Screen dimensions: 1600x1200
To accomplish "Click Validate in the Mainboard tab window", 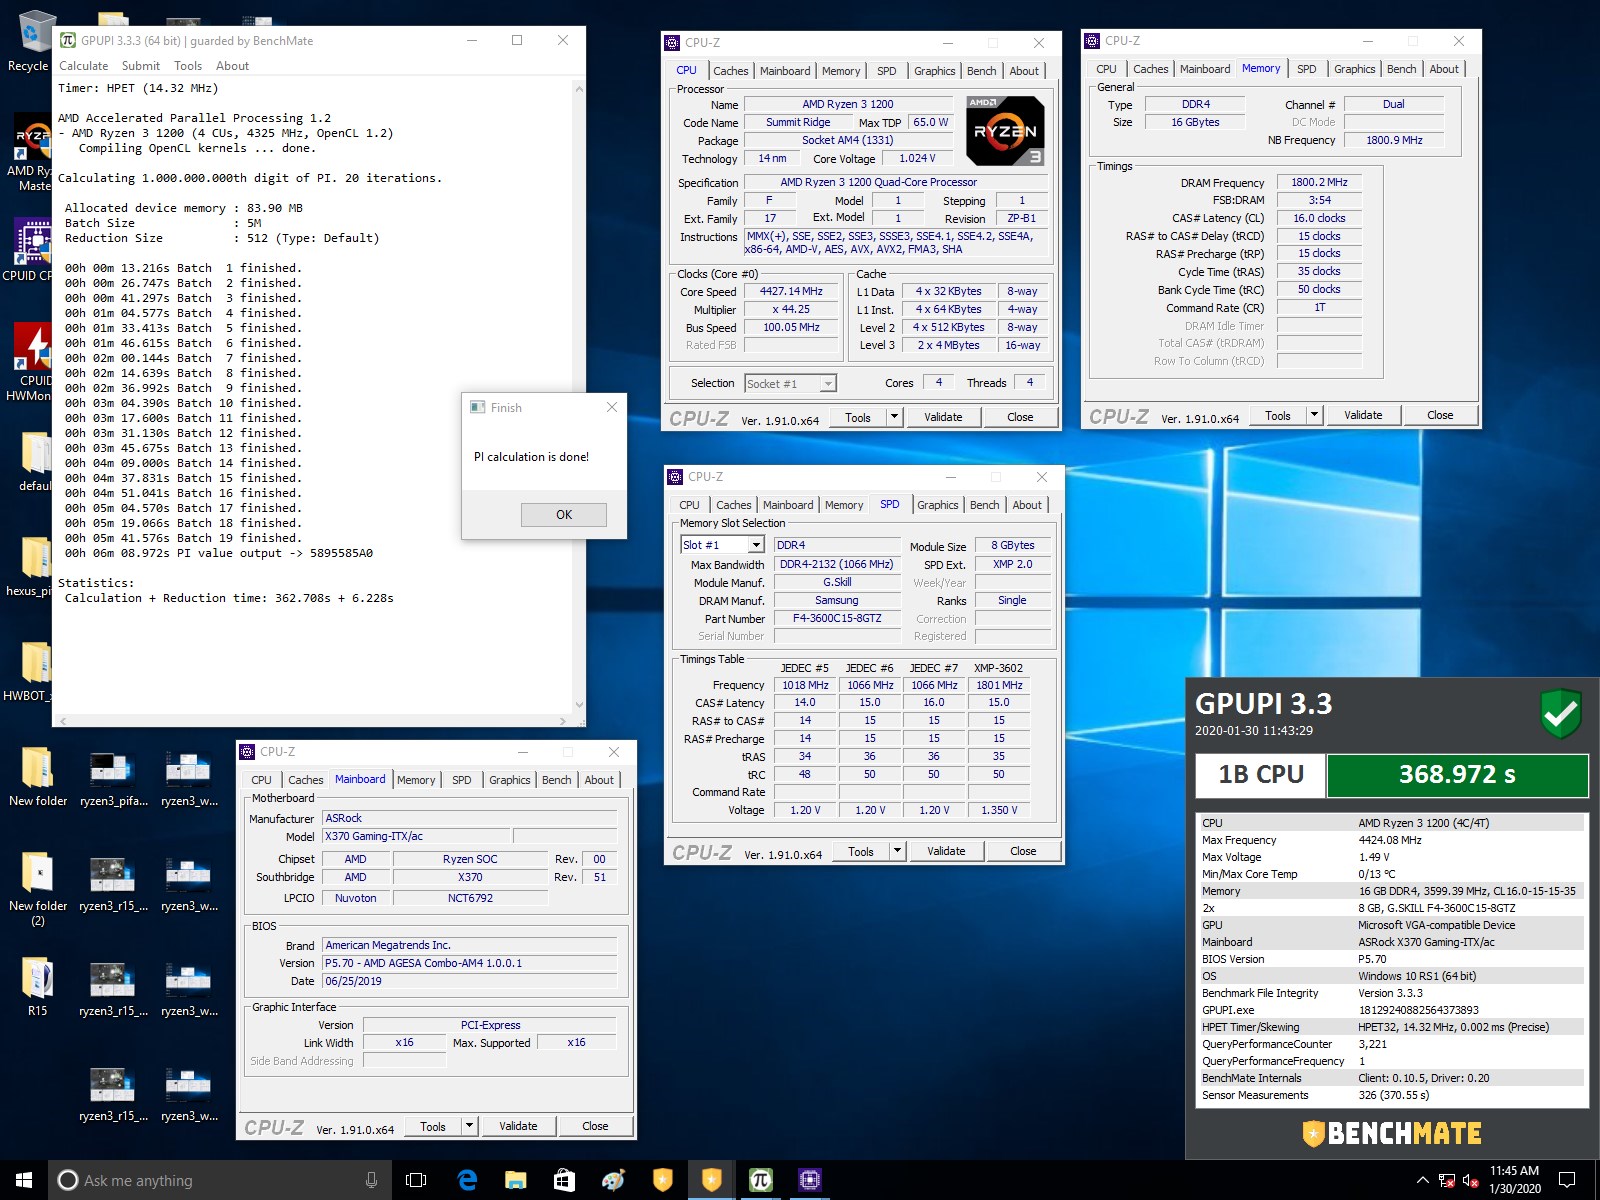I will (518, 1126).
